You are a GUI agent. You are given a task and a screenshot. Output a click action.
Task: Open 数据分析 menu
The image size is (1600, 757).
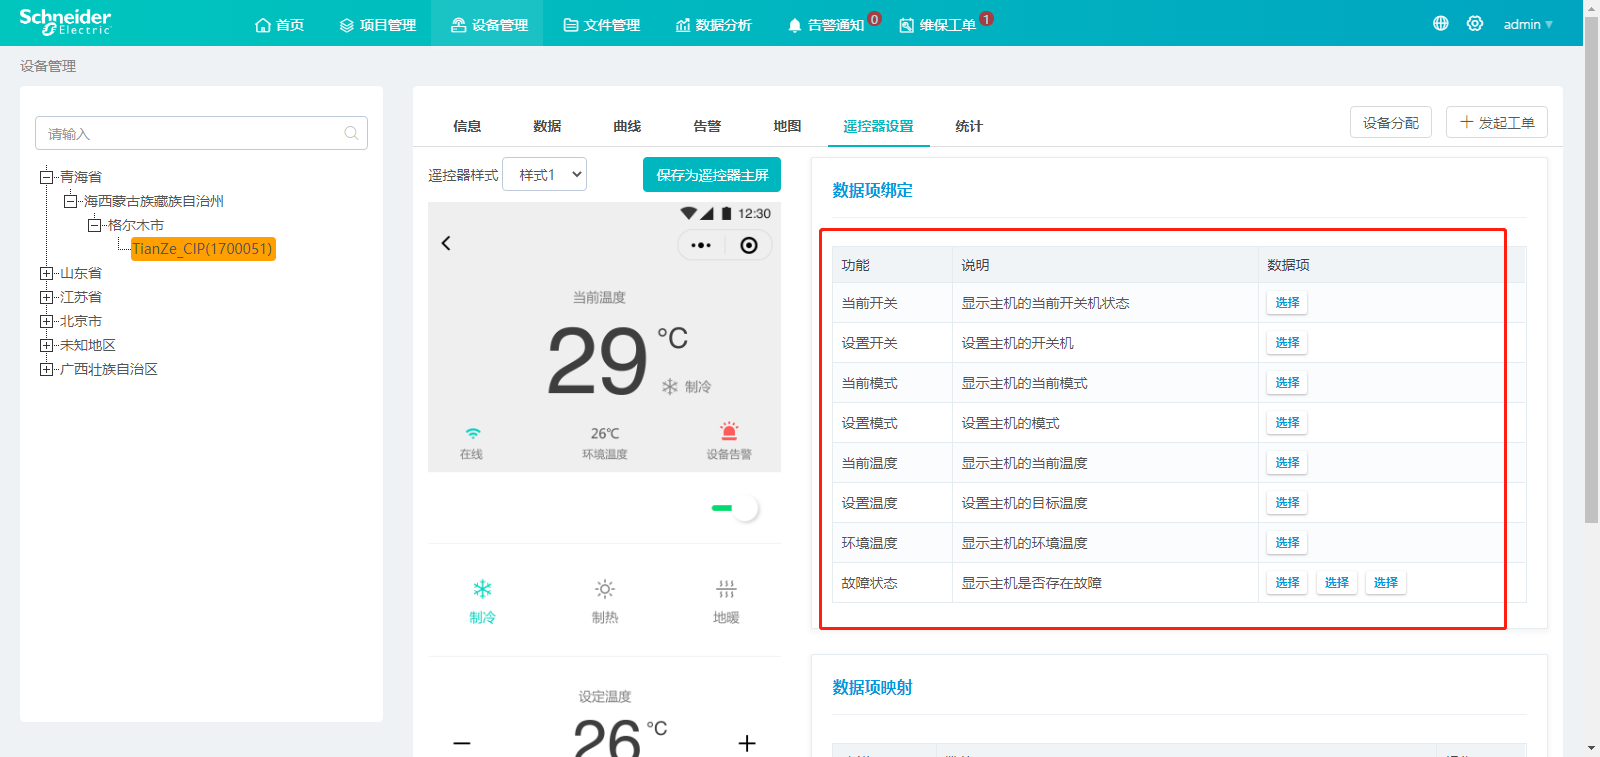(x=713, y=24)
